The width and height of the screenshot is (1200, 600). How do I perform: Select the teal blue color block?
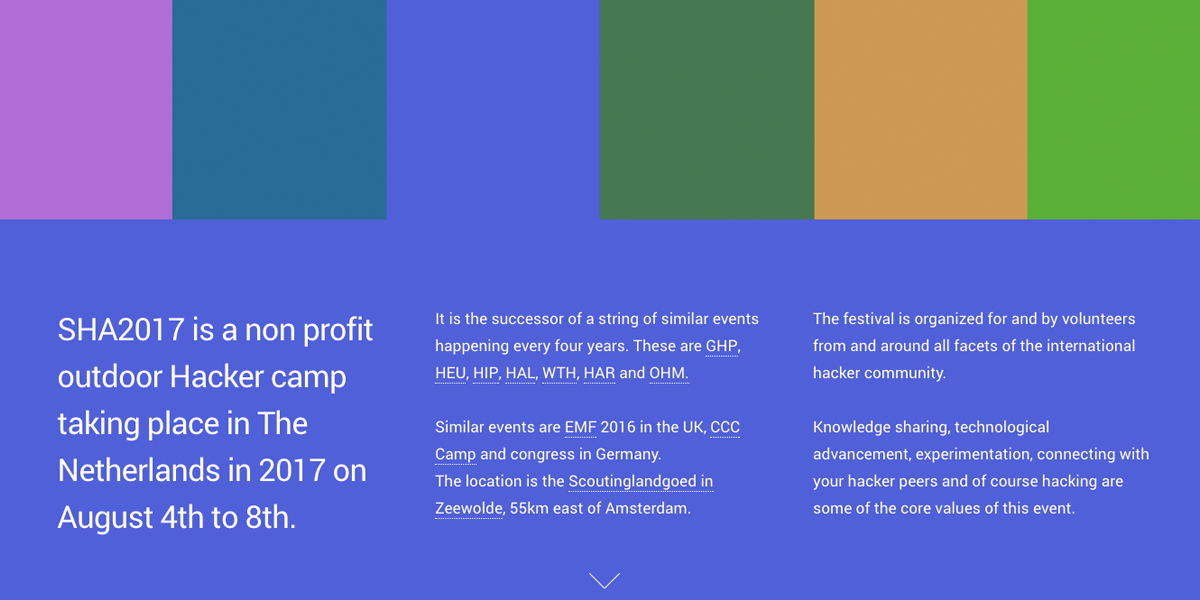(279, 109)
